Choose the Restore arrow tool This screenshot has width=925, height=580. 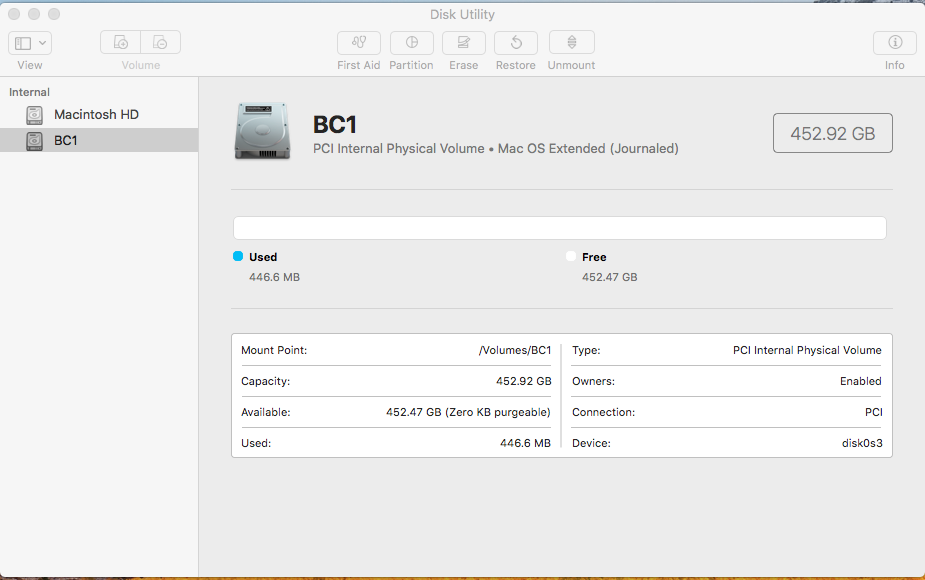point(516,42)
